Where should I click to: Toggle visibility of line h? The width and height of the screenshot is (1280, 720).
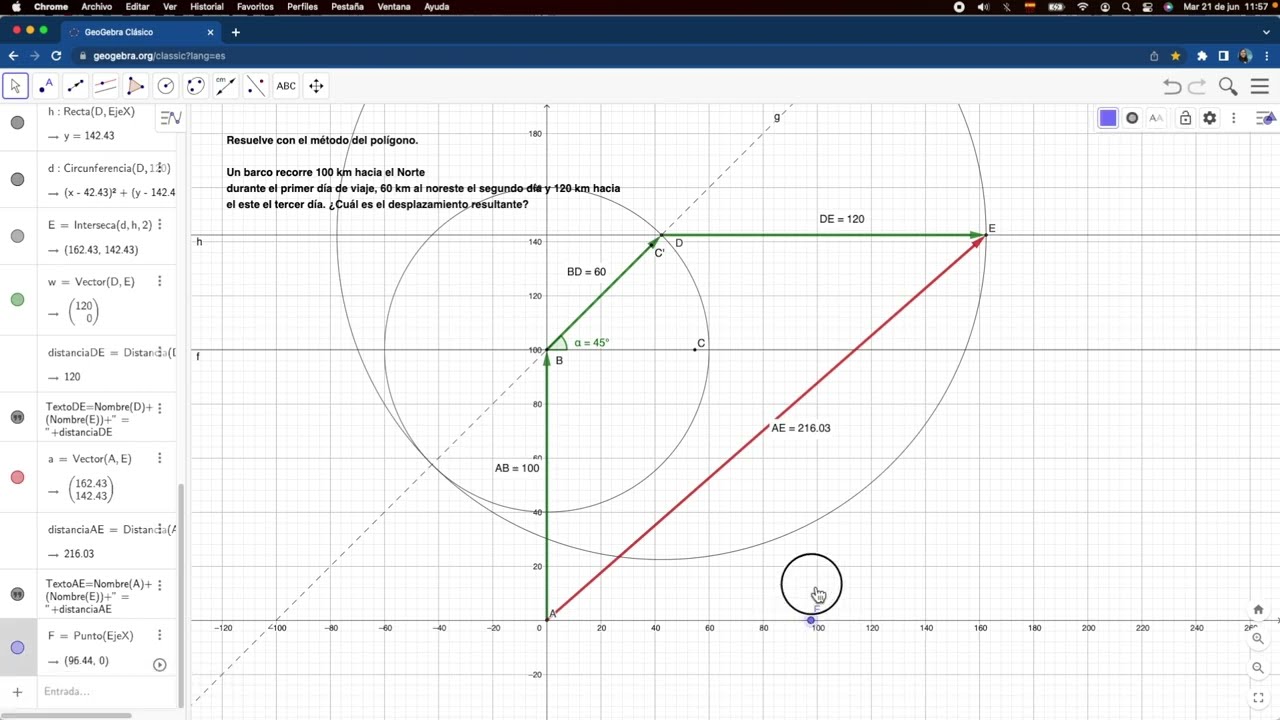[x=17, y=123]
